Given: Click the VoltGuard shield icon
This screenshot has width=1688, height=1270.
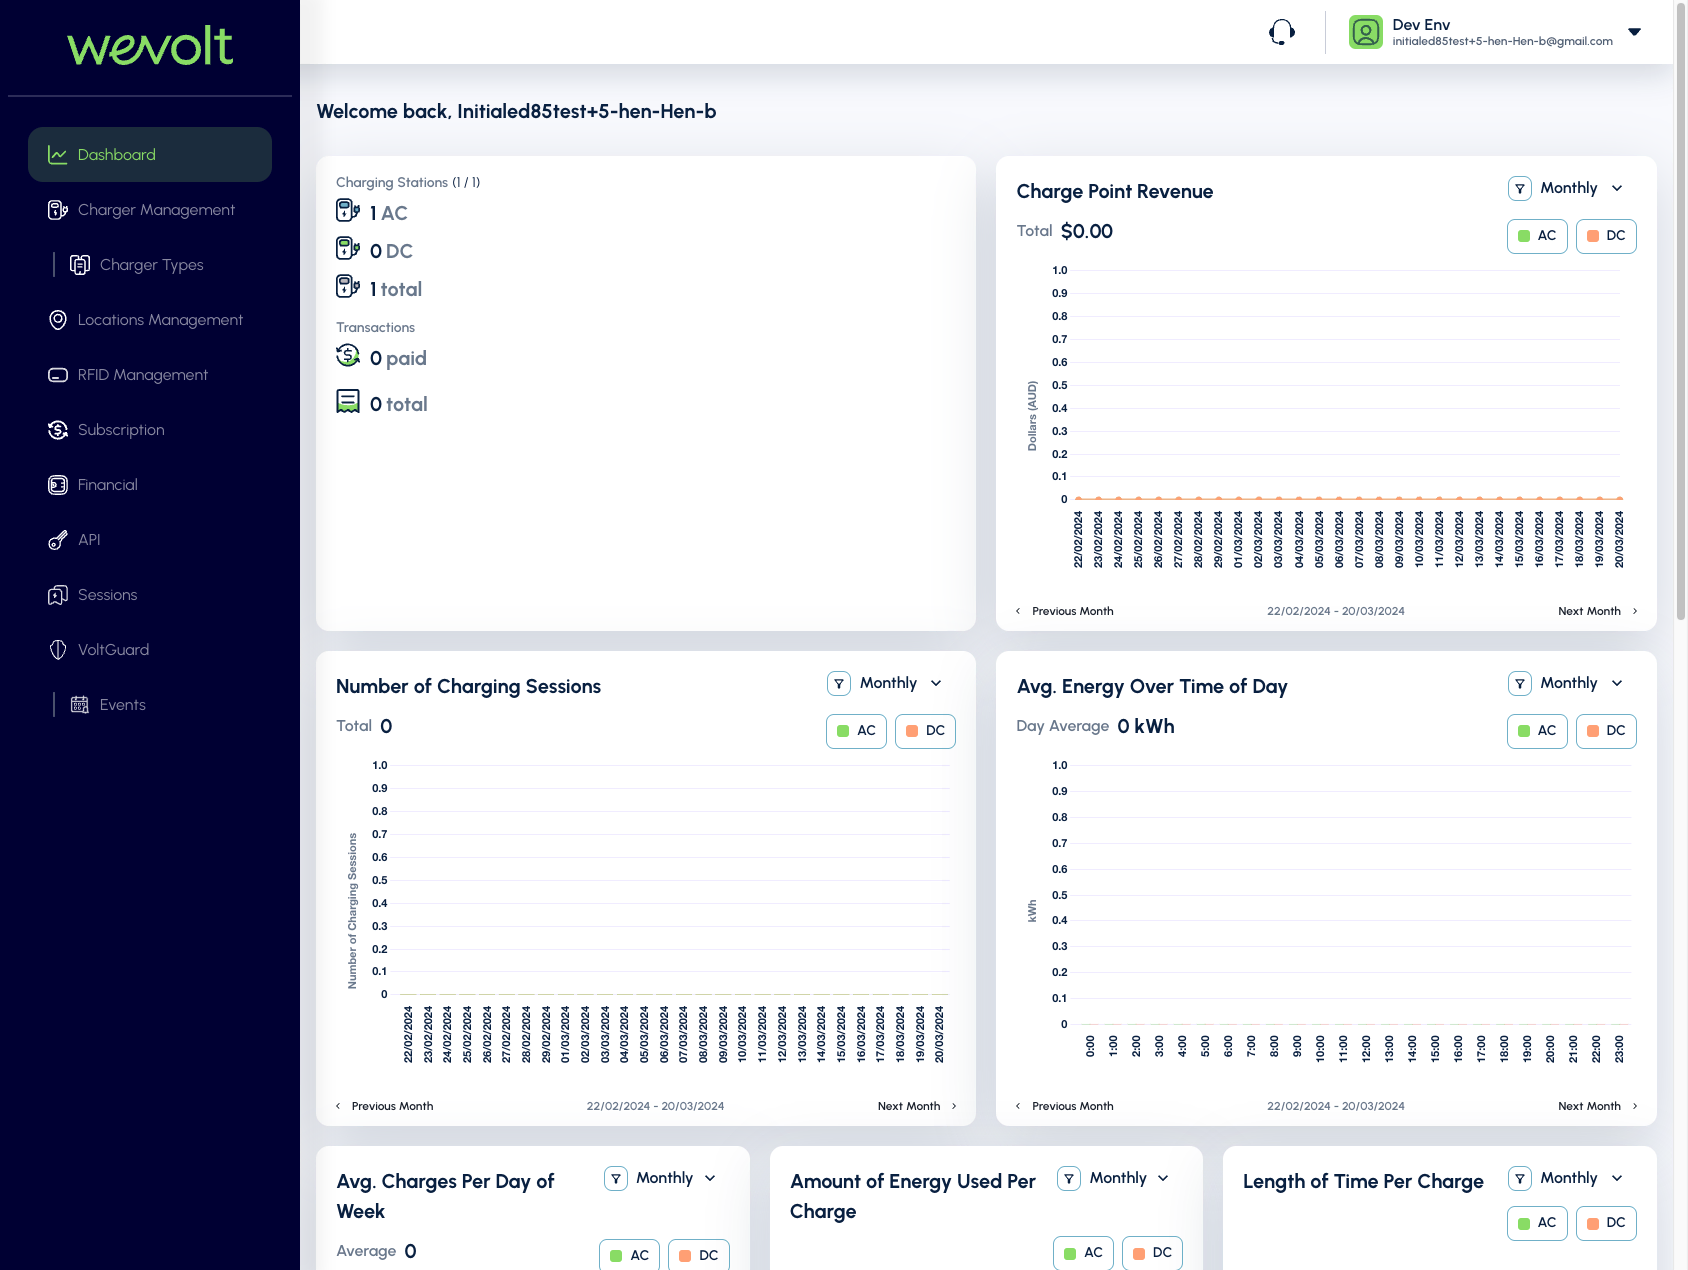Looking at the screenshot, I should point(58,650).
